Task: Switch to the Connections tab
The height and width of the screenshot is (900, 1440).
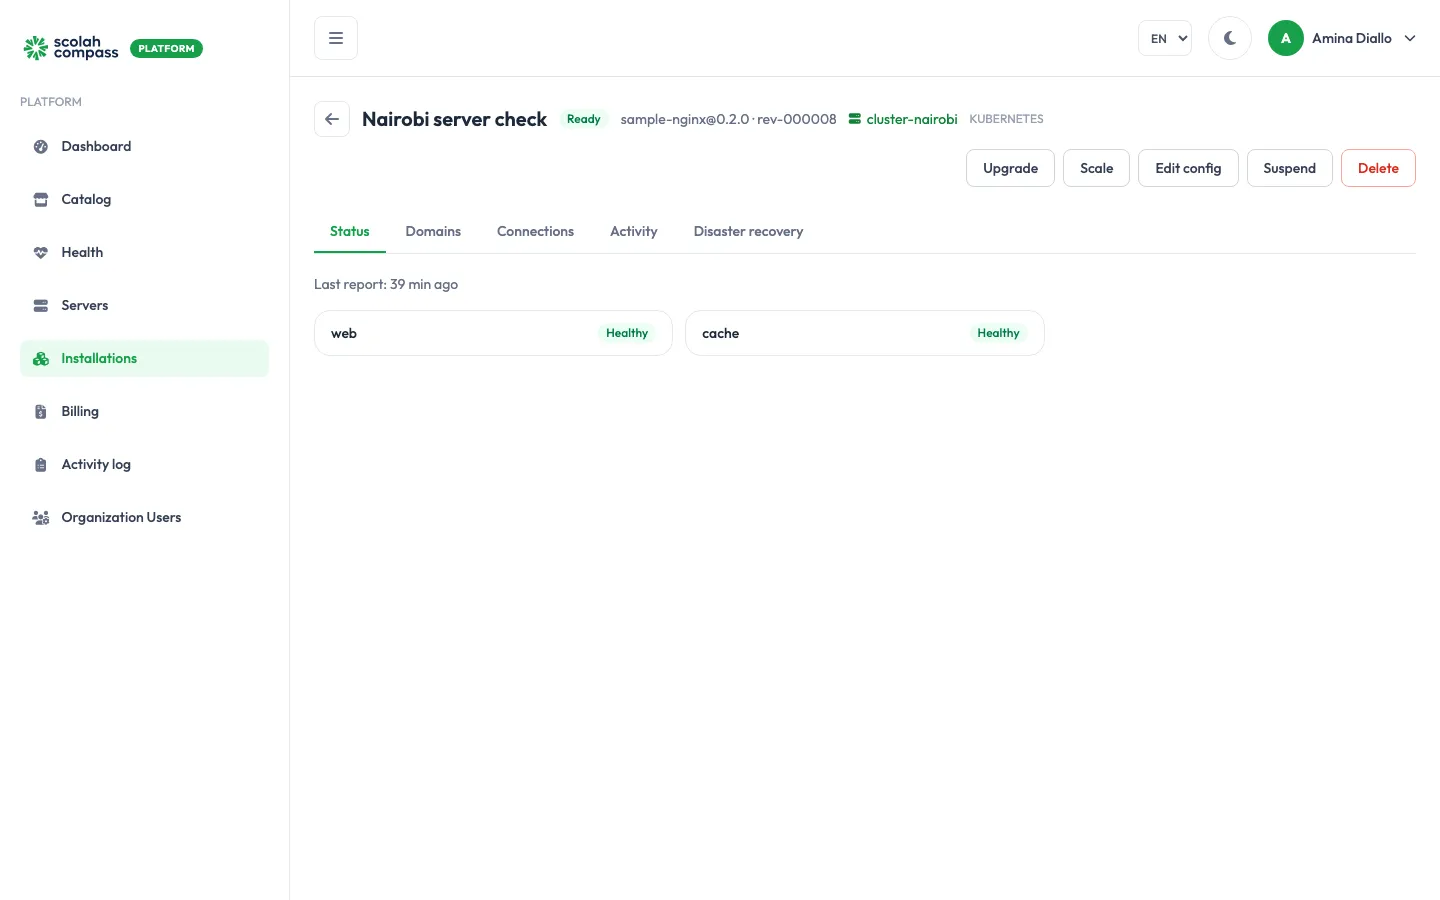Action: (x=536, y=231)
